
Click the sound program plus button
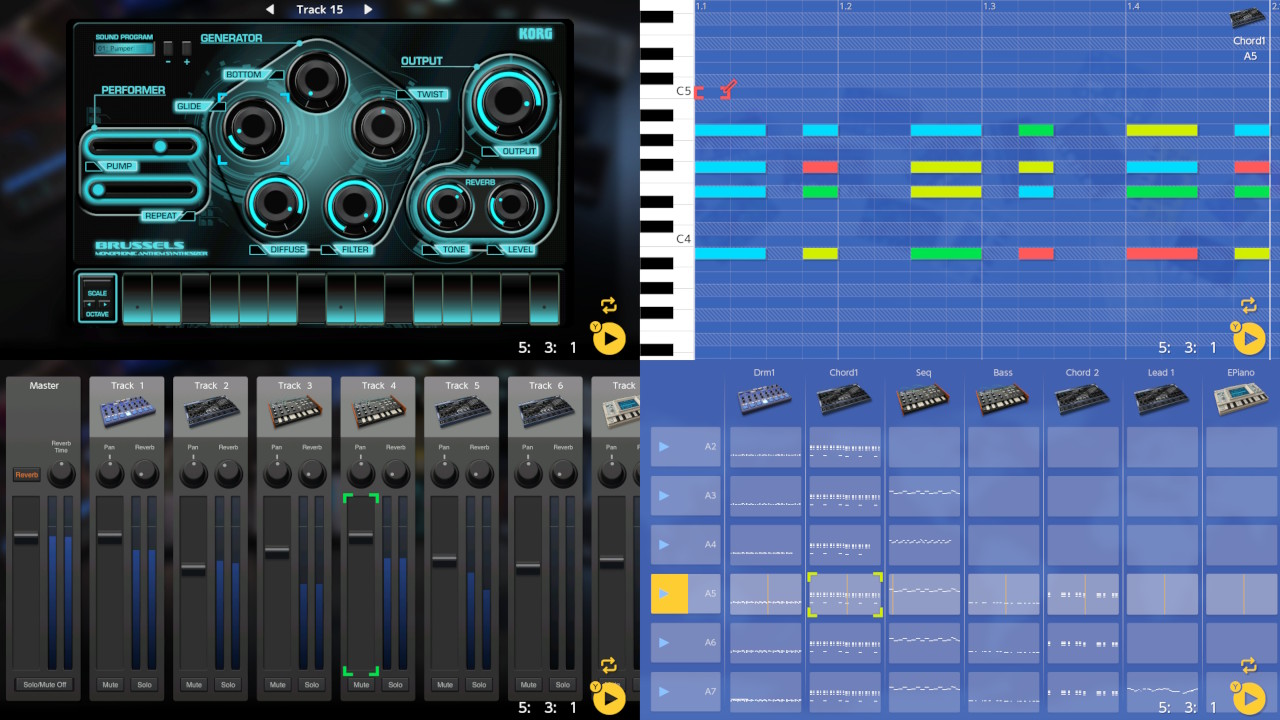coord(186,48)
